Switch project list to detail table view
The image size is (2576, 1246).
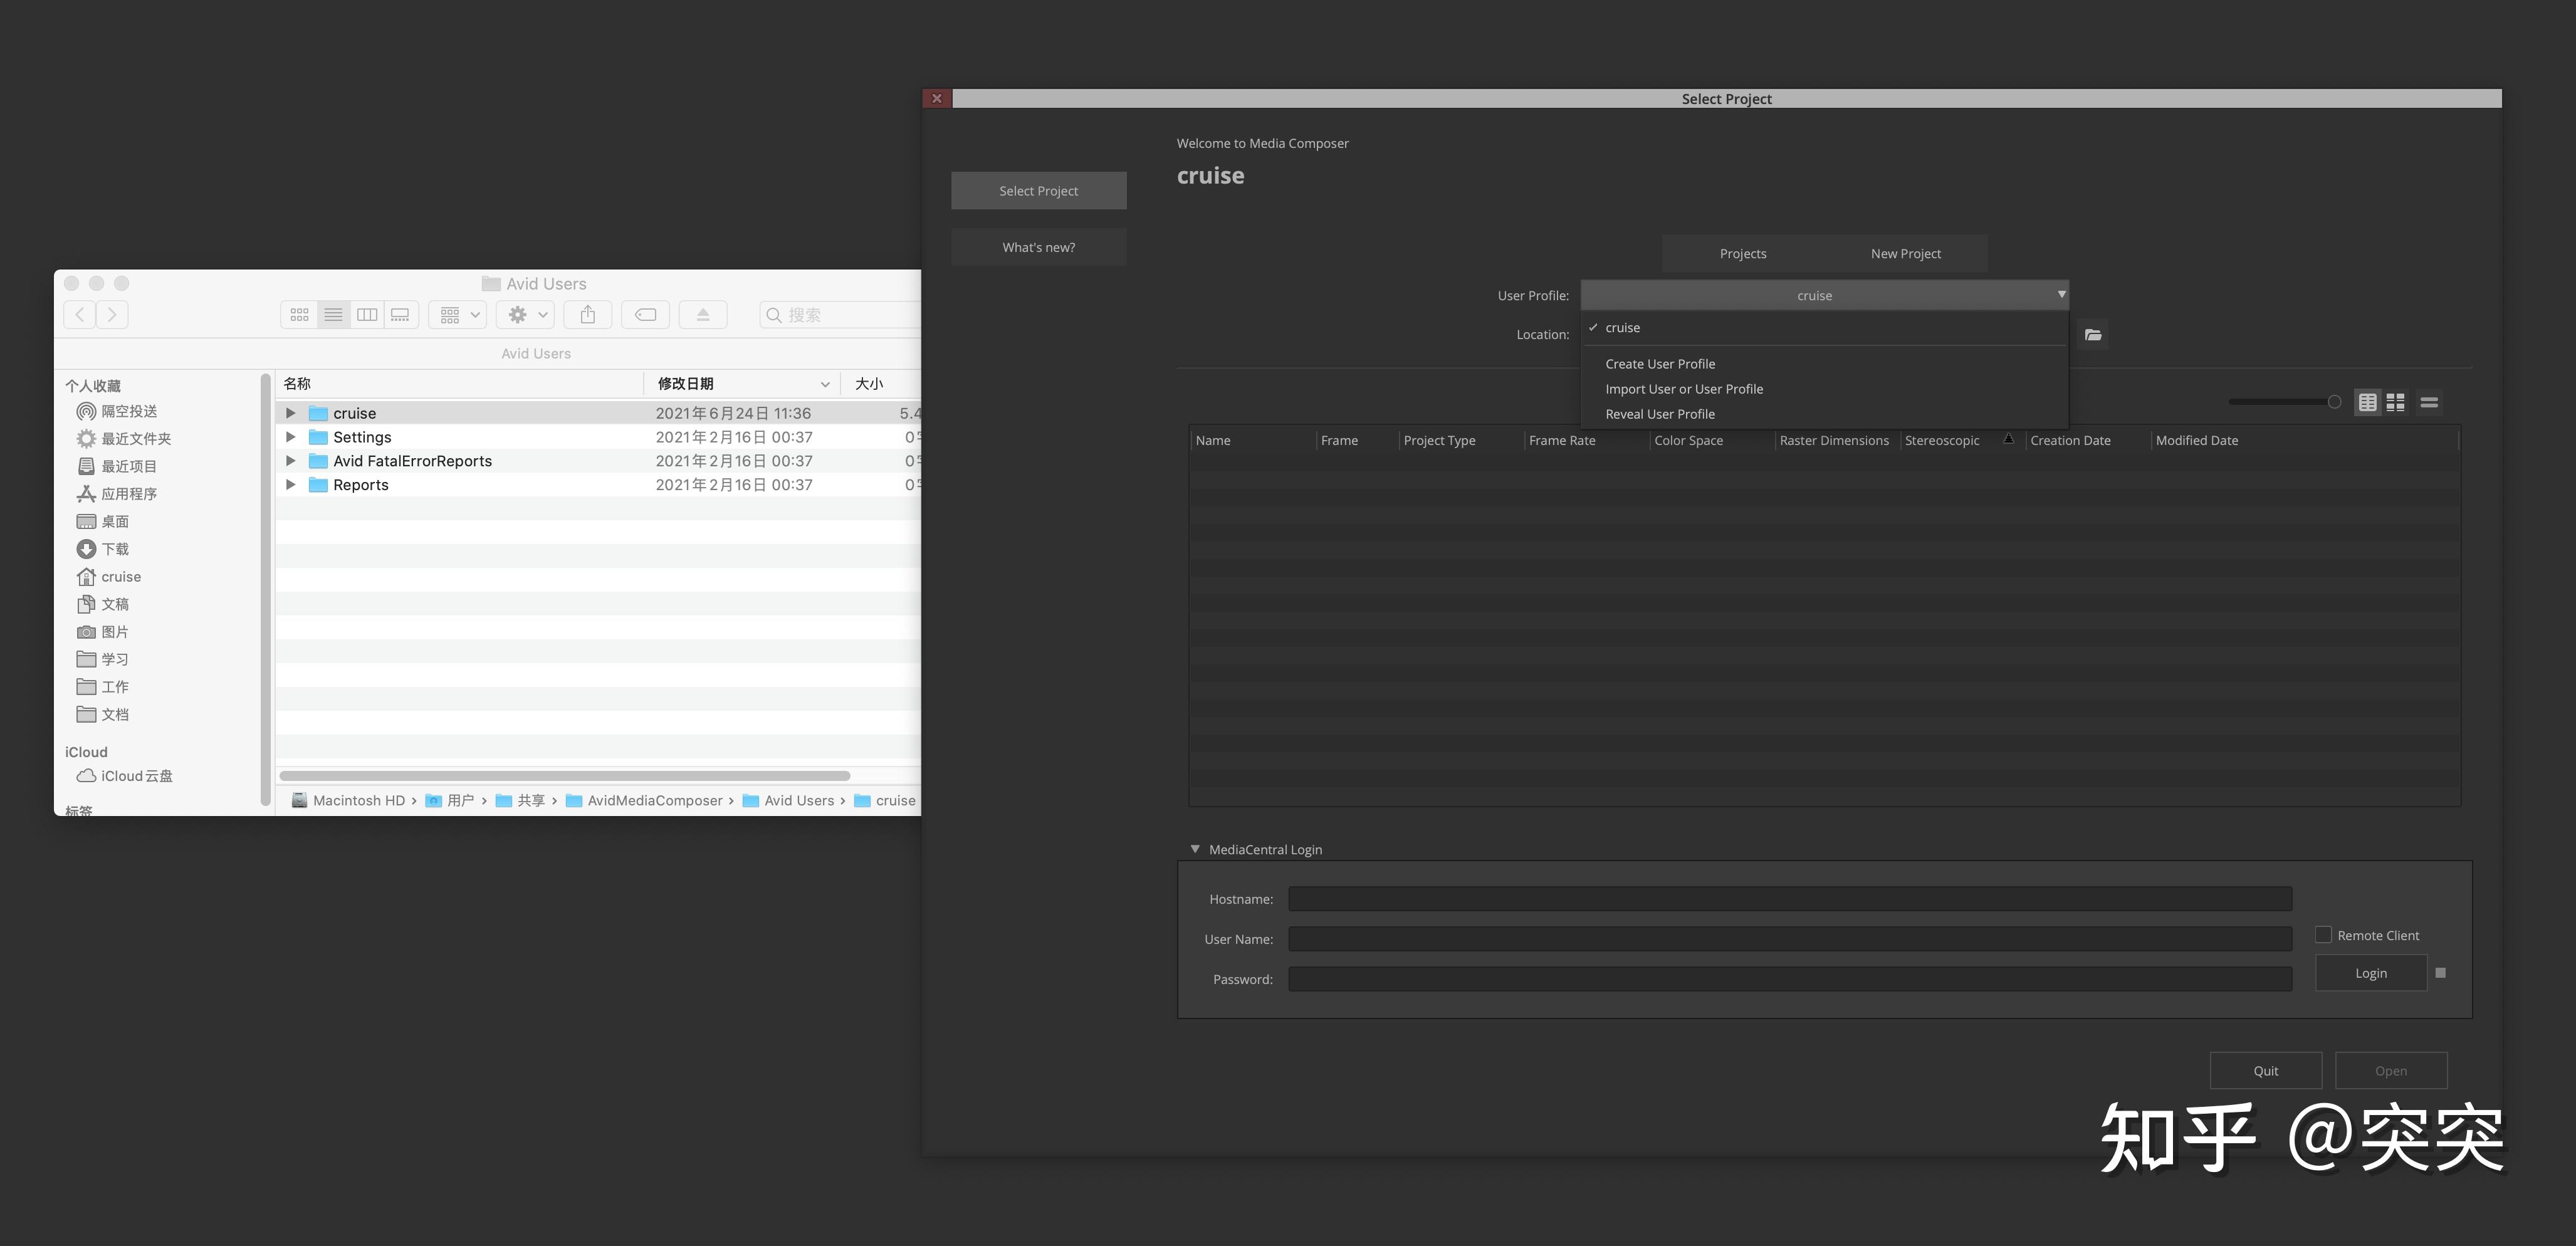point(2367,402)
